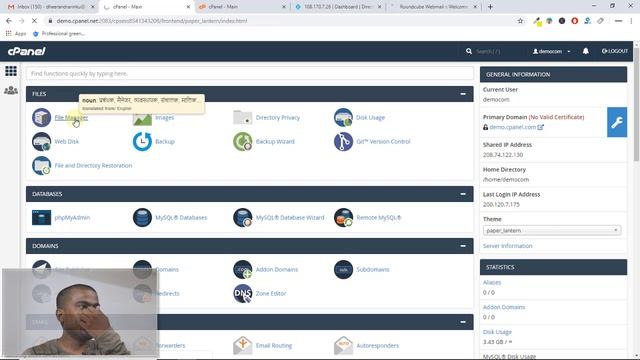Image resolution: width=640 pixels, height=360 pixels.
Task: Open the Aliases statistics link
Action: click(492, 282)
